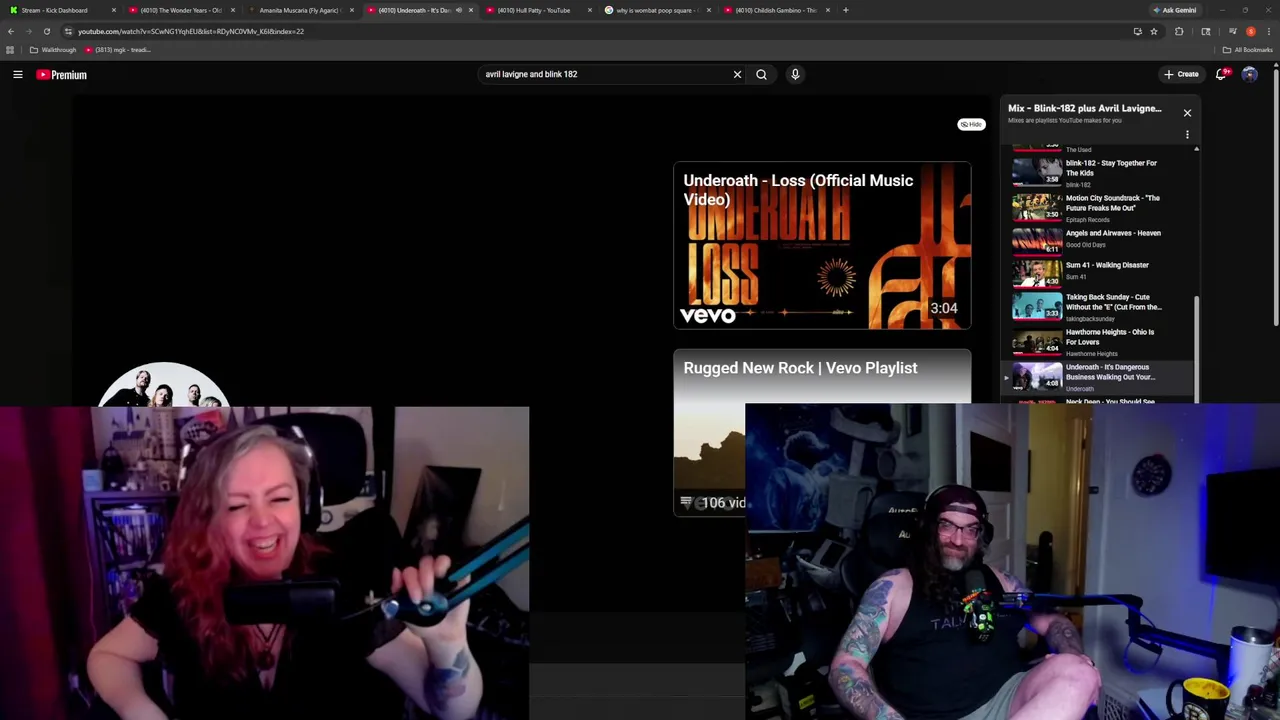Expand the All Bookmarks folder
Viewport: 1280px width, 720px height.
1247,50
